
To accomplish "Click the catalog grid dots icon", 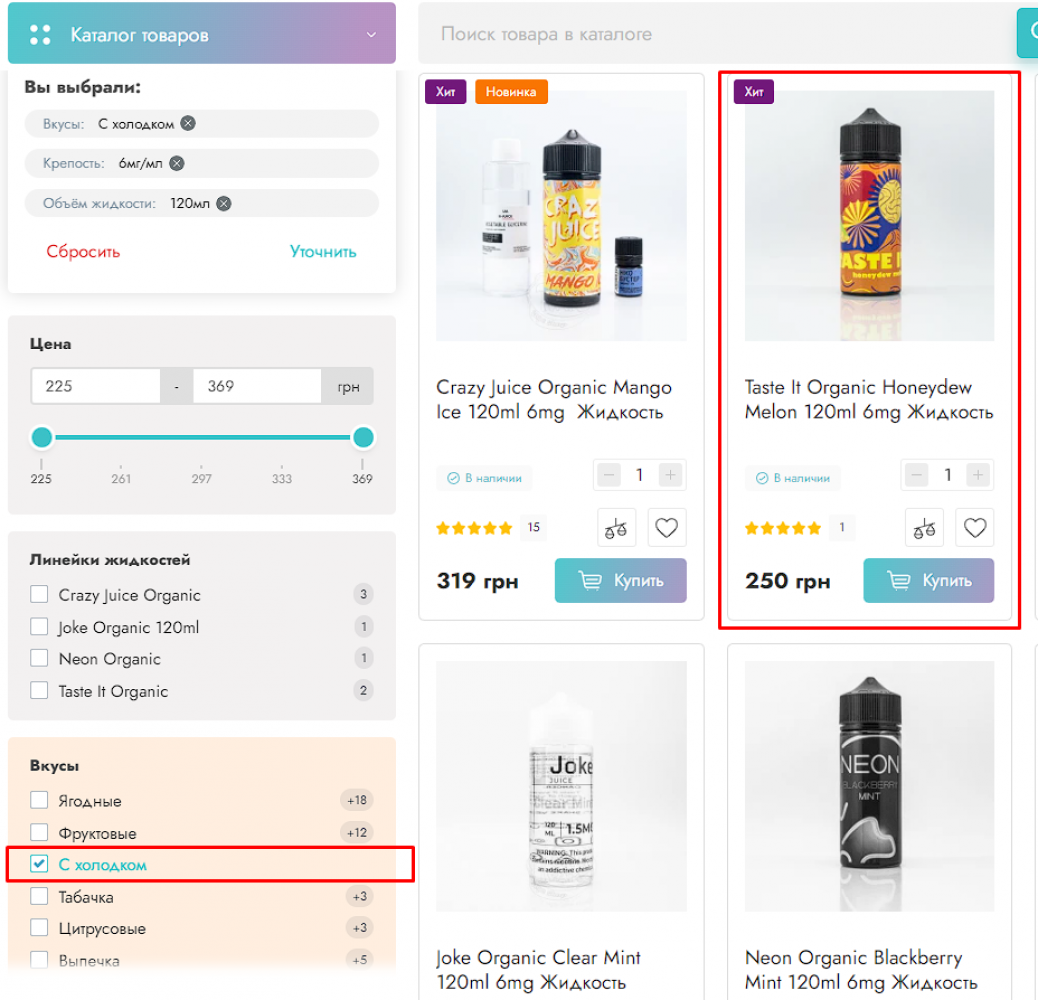I will [40, 35].
